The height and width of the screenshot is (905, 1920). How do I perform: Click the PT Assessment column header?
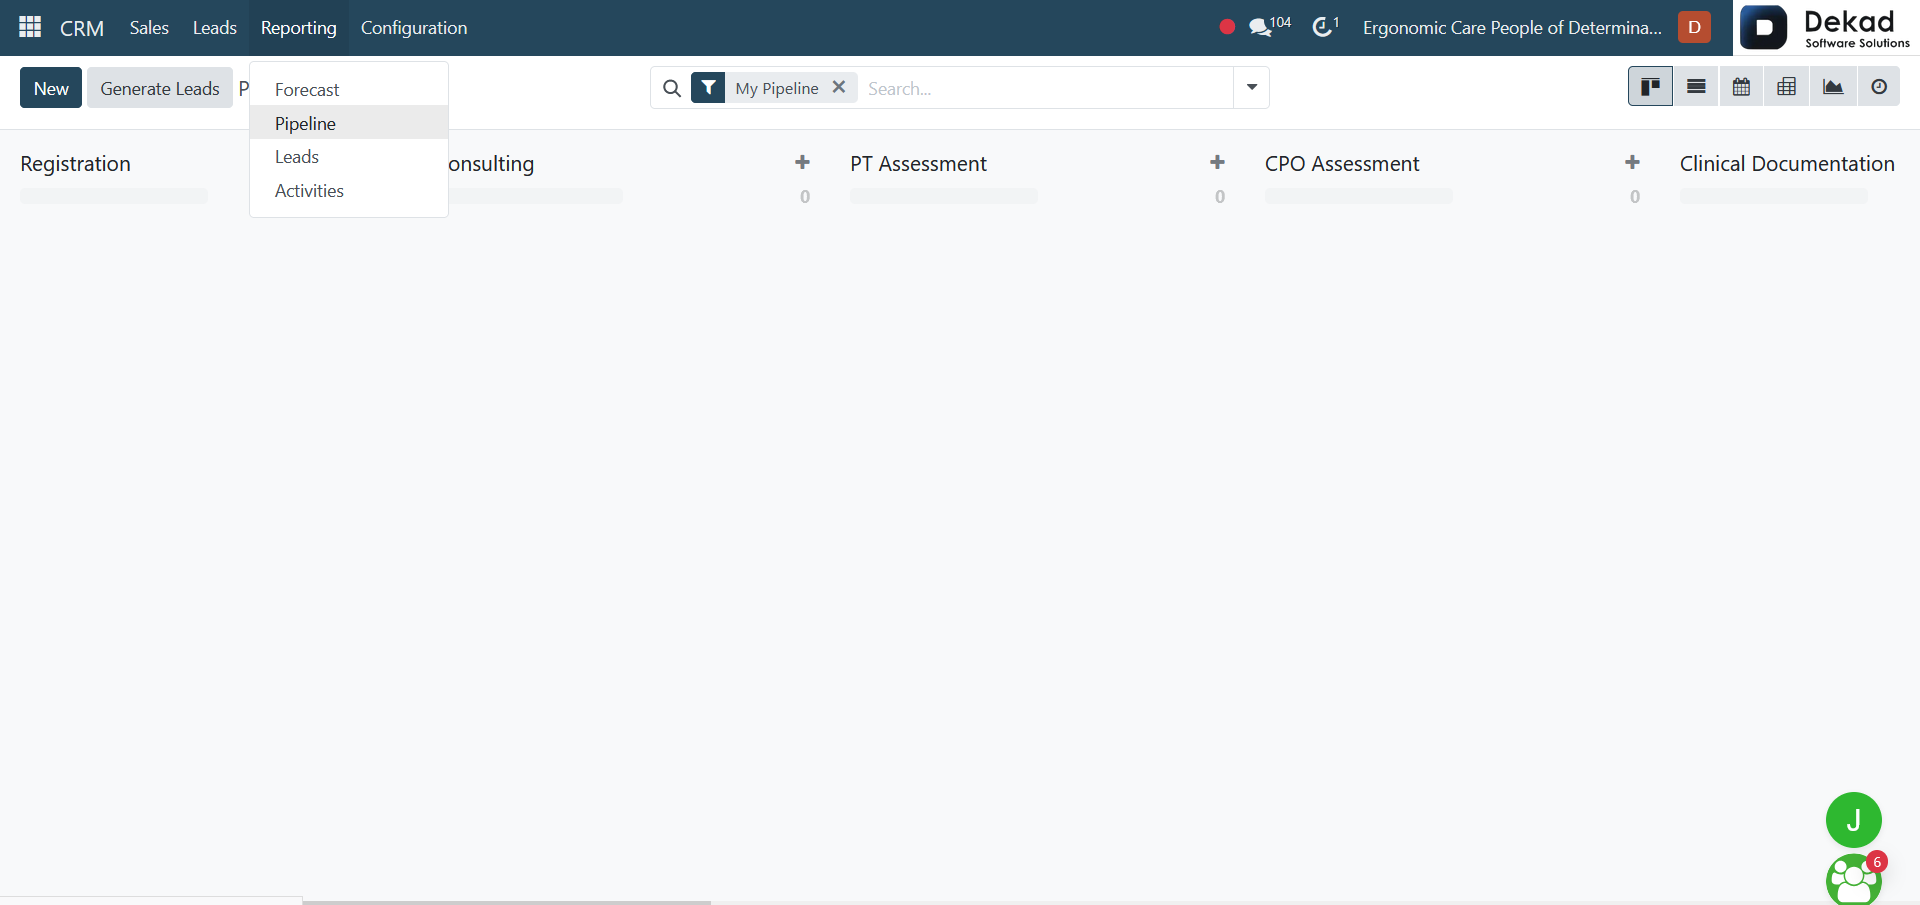click(x=918, y=163)
